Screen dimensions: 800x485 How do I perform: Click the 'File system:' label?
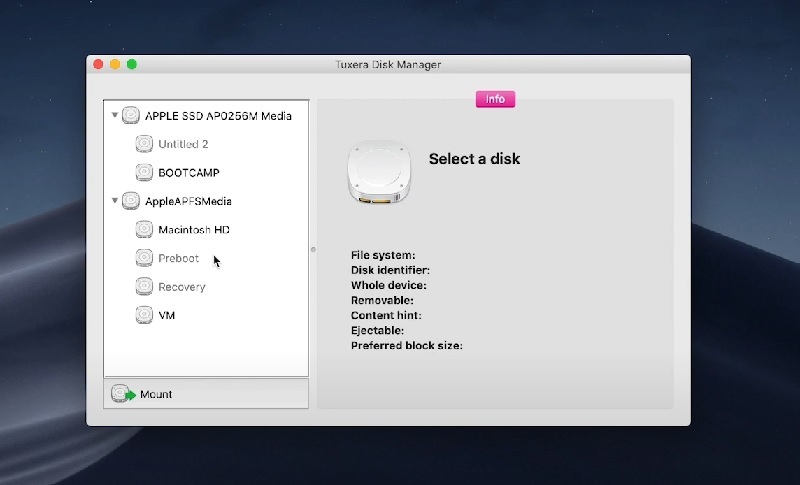383,255
